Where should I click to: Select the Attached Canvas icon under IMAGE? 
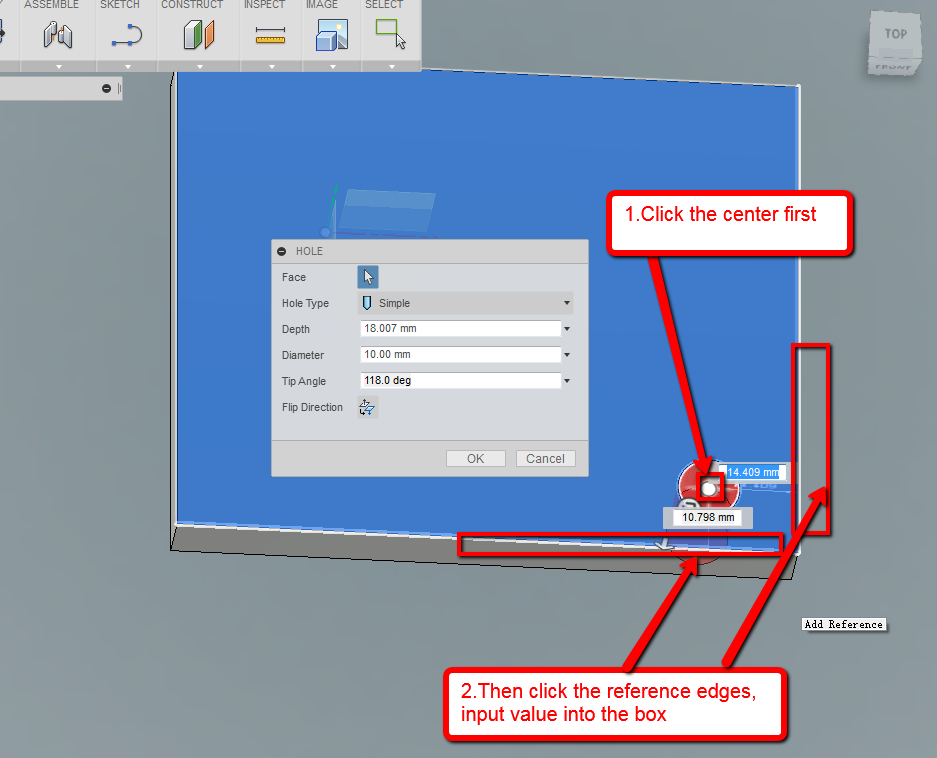[331, 35]
